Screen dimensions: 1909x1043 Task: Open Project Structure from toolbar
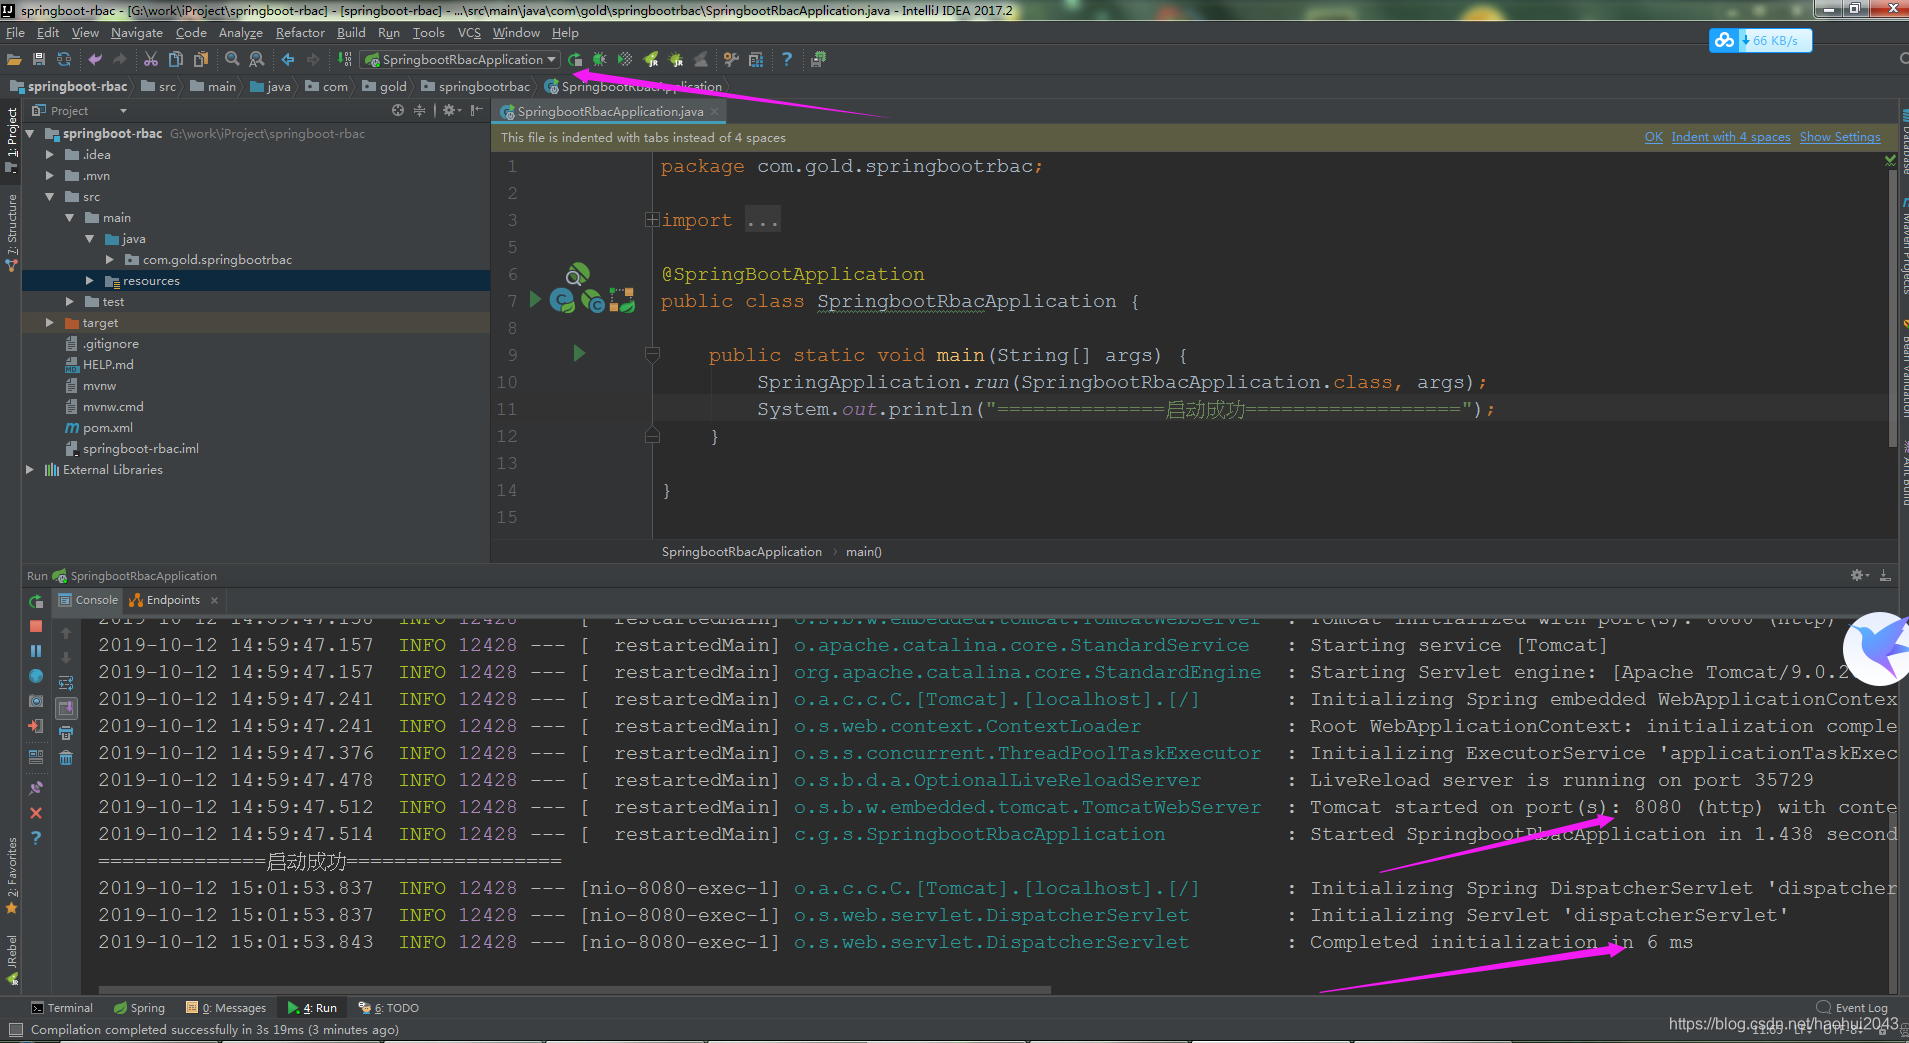756,60
